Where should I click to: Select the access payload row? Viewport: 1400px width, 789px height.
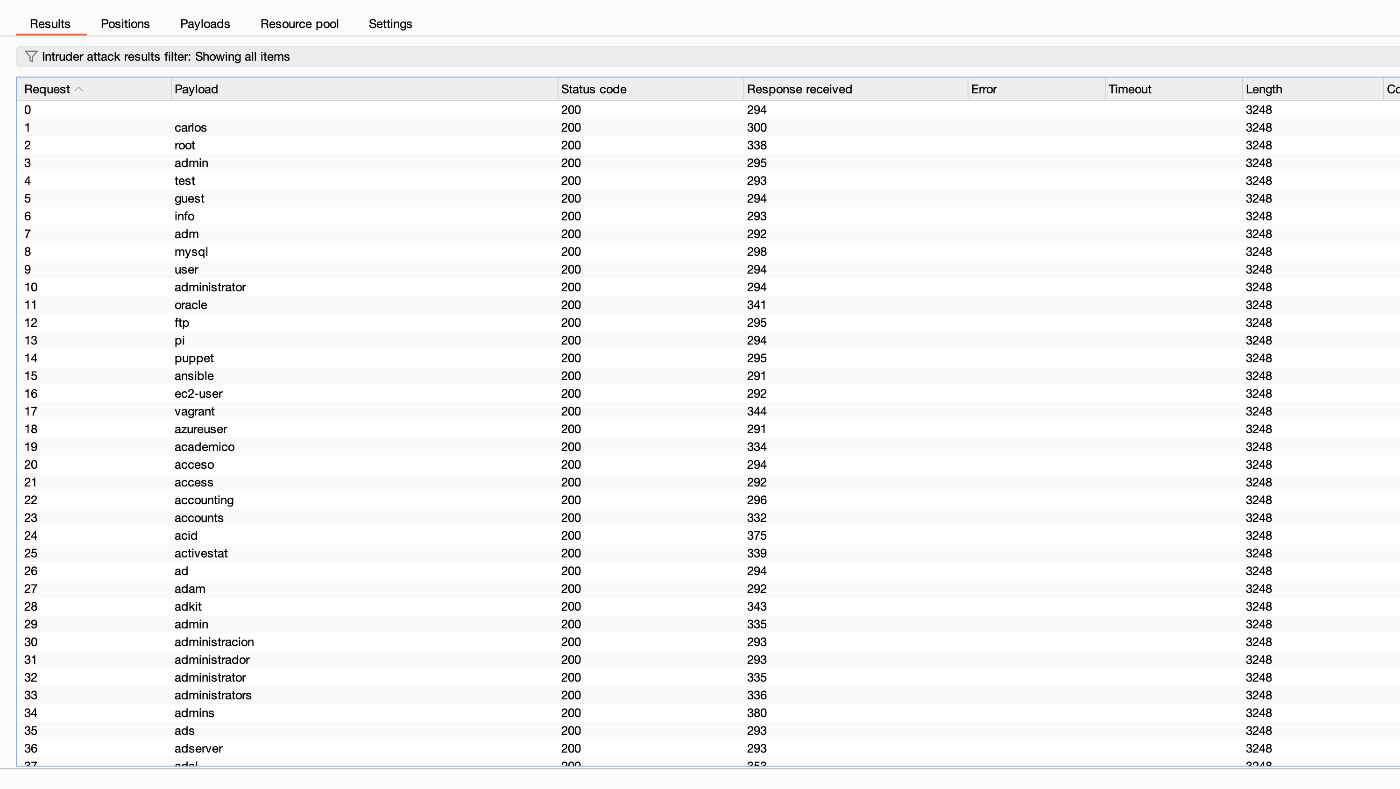(x=708, y=482)
